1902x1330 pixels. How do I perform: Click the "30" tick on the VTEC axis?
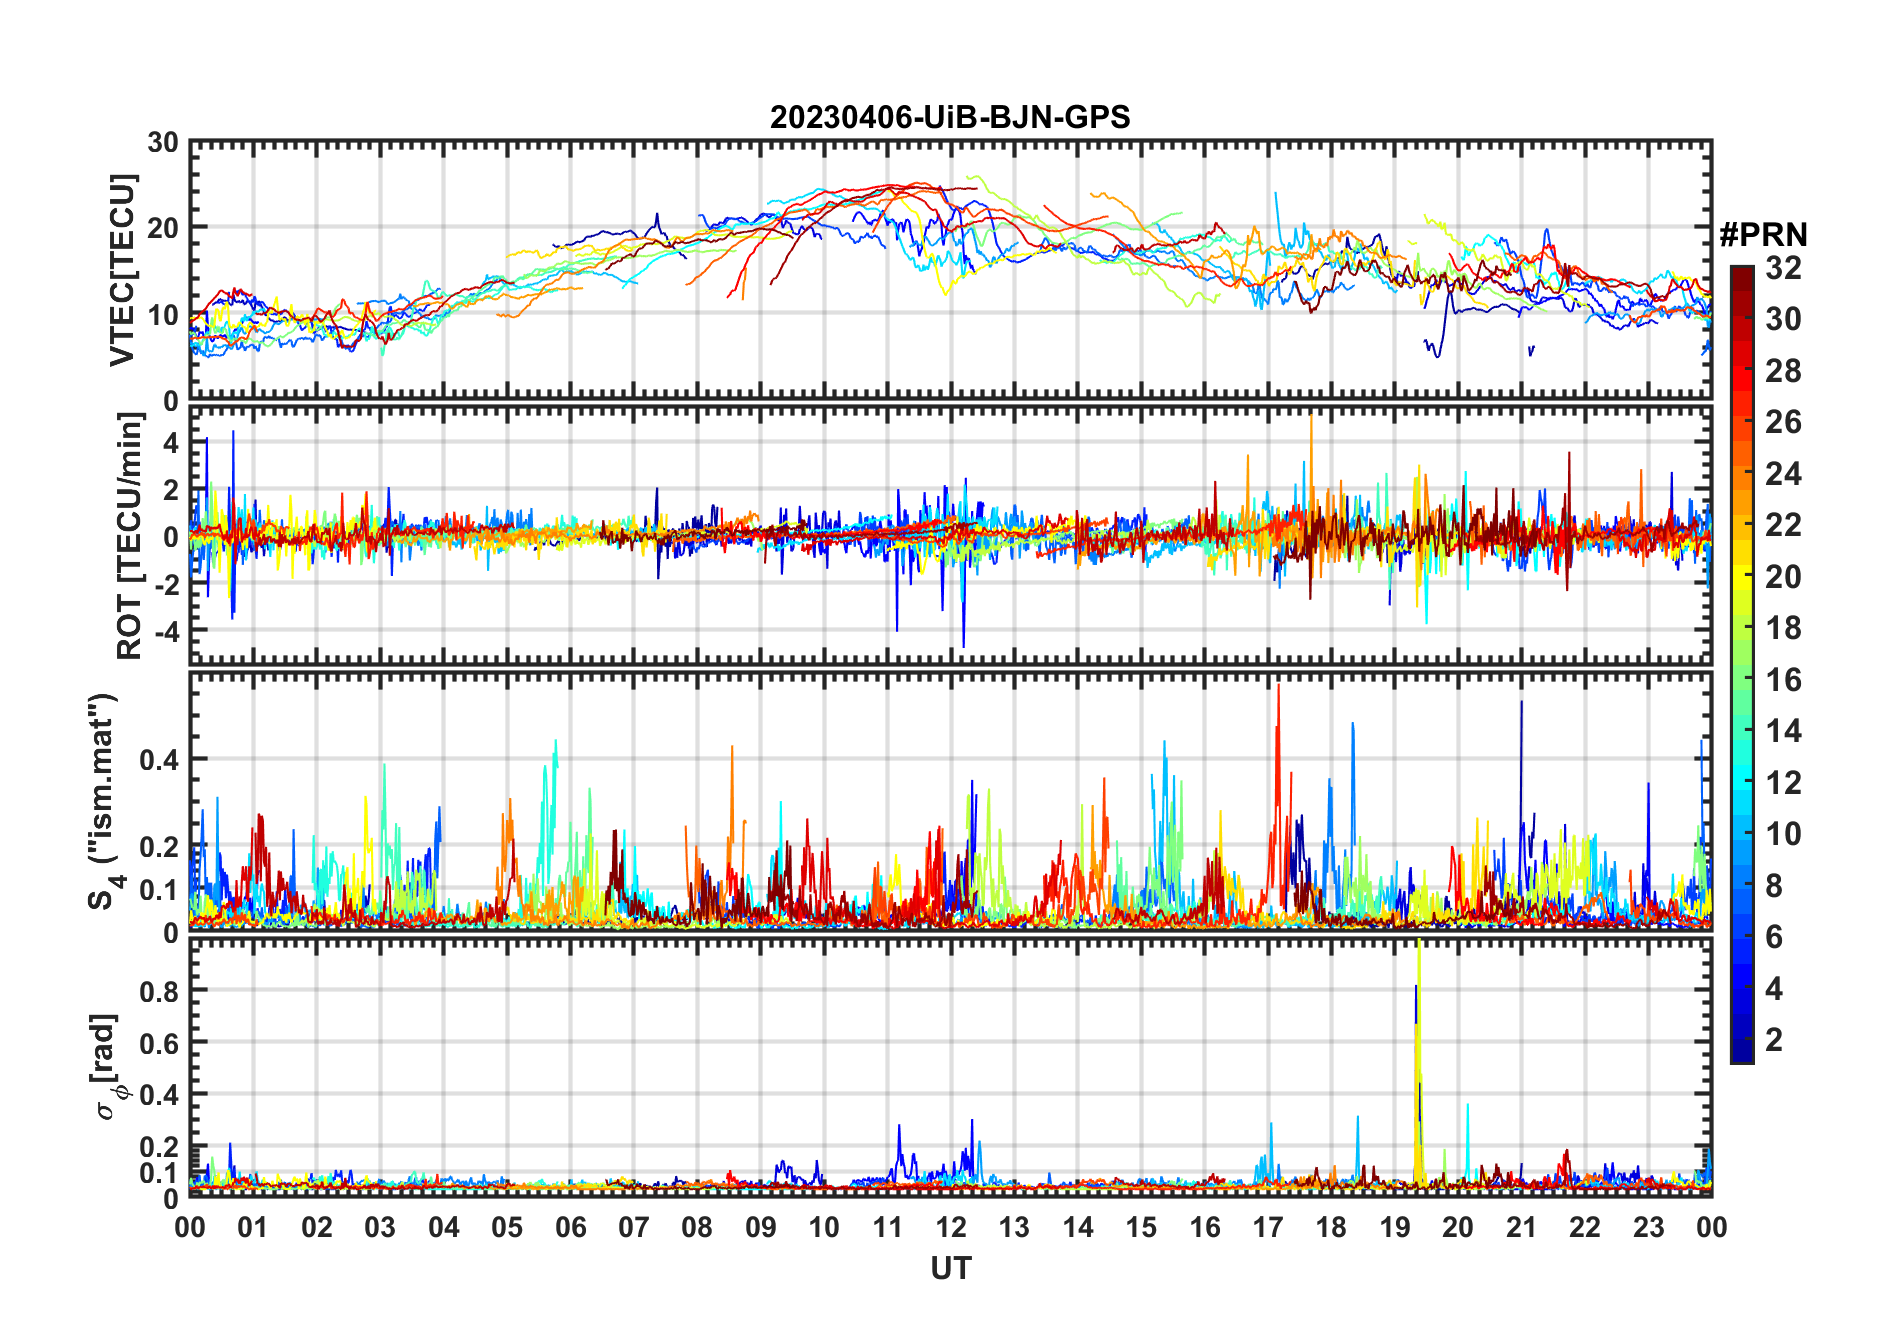point(163,142)
